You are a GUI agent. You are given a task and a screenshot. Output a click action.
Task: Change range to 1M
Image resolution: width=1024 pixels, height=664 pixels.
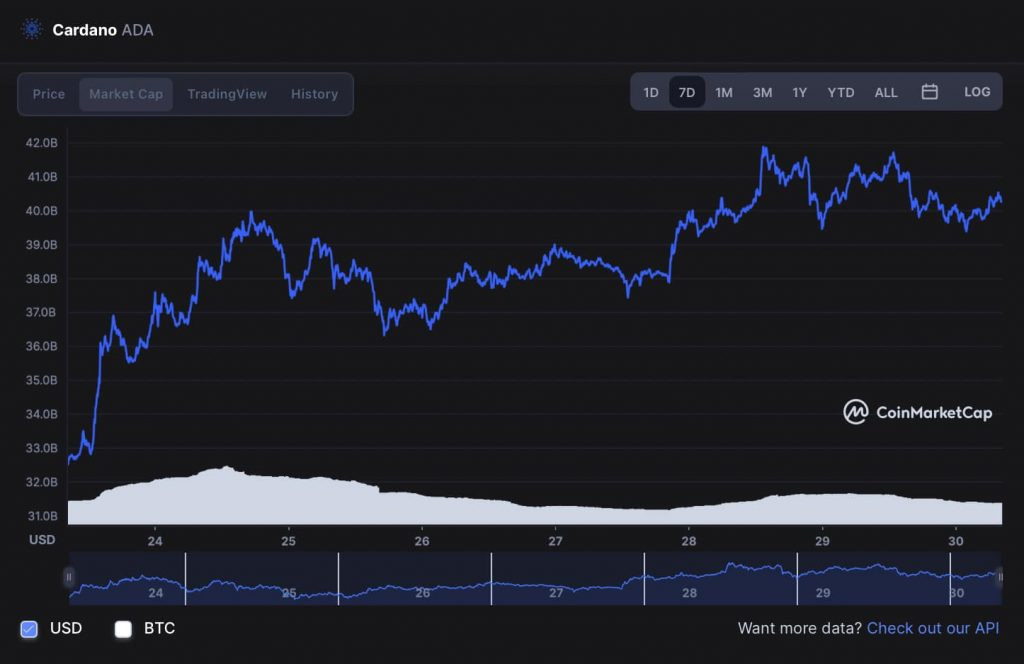click(x=724, y=93)
